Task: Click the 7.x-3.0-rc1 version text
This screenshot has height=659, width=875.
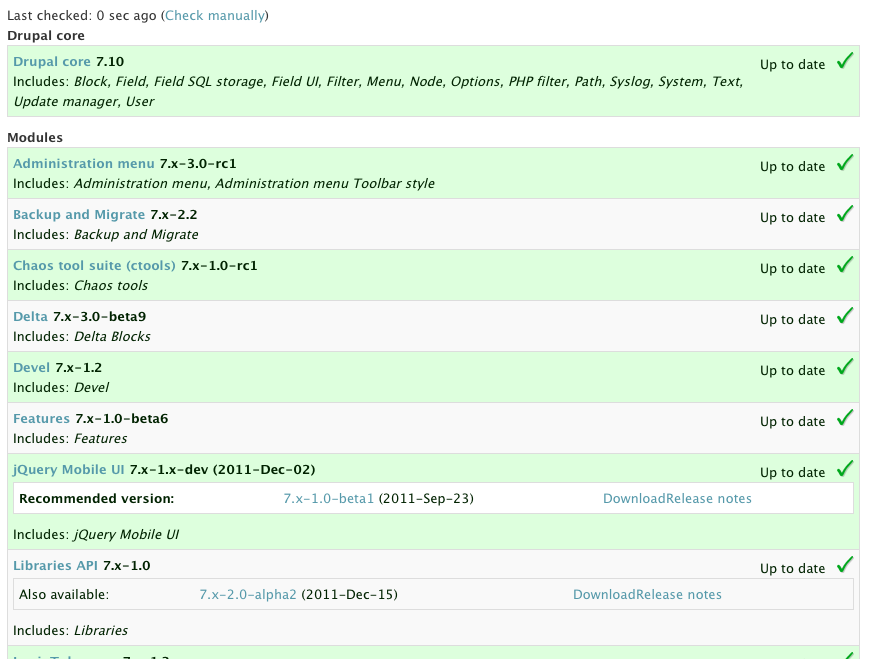Action: point(198,163)
